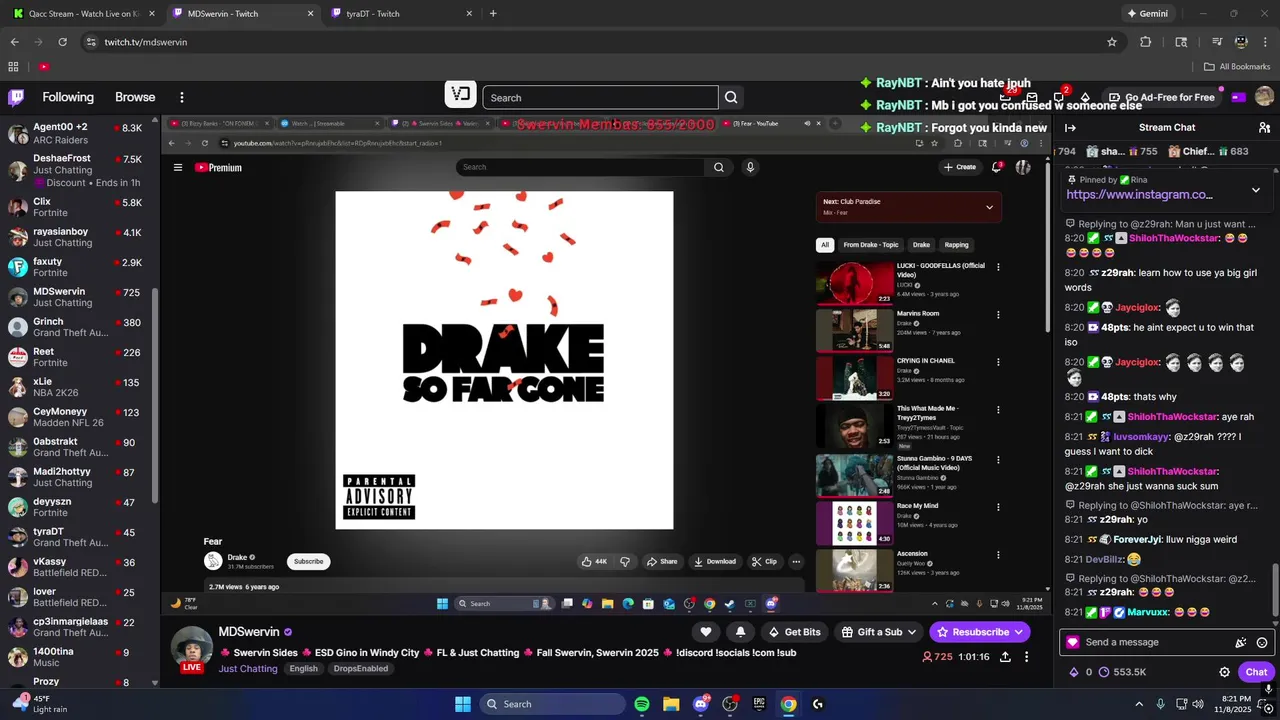This screenshot has height=720, width=1280.
Task: Open the chat celebration party popper icon
Action: pos(1241,643)
